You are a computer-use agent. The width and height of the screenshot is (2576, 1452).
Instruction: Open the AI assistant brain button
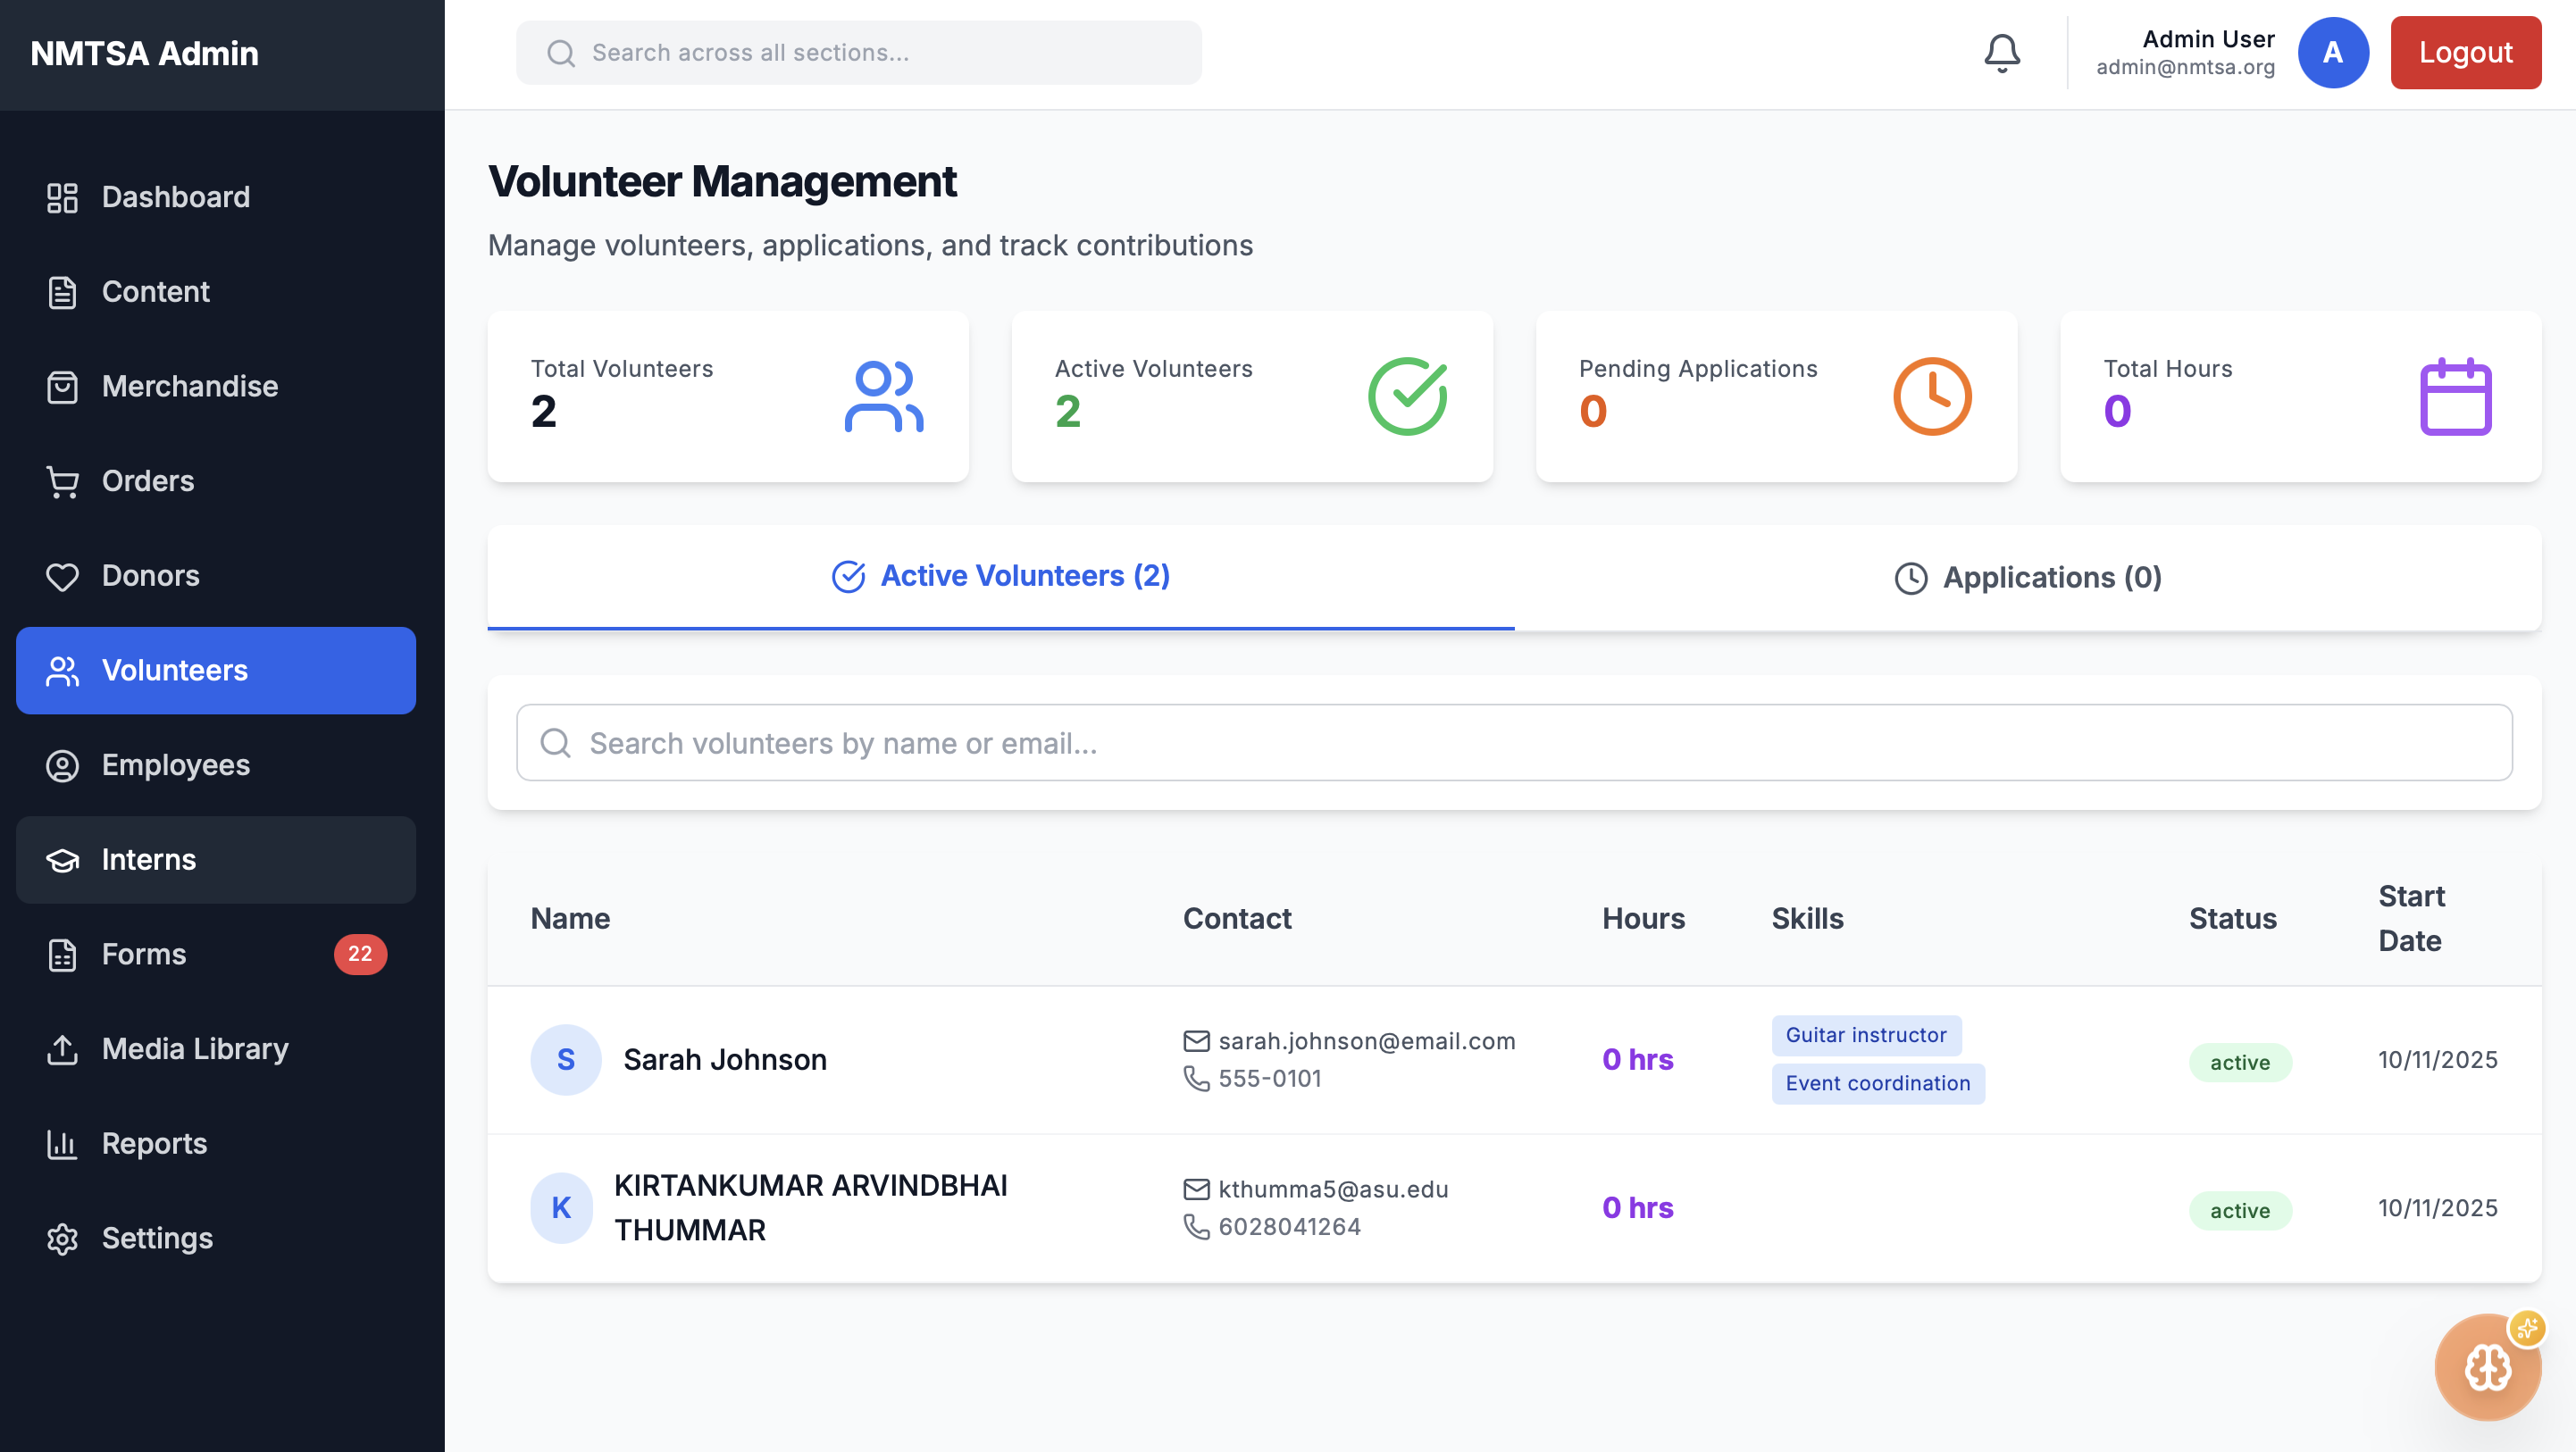pyautogui.click(x=2487, y=1366)
